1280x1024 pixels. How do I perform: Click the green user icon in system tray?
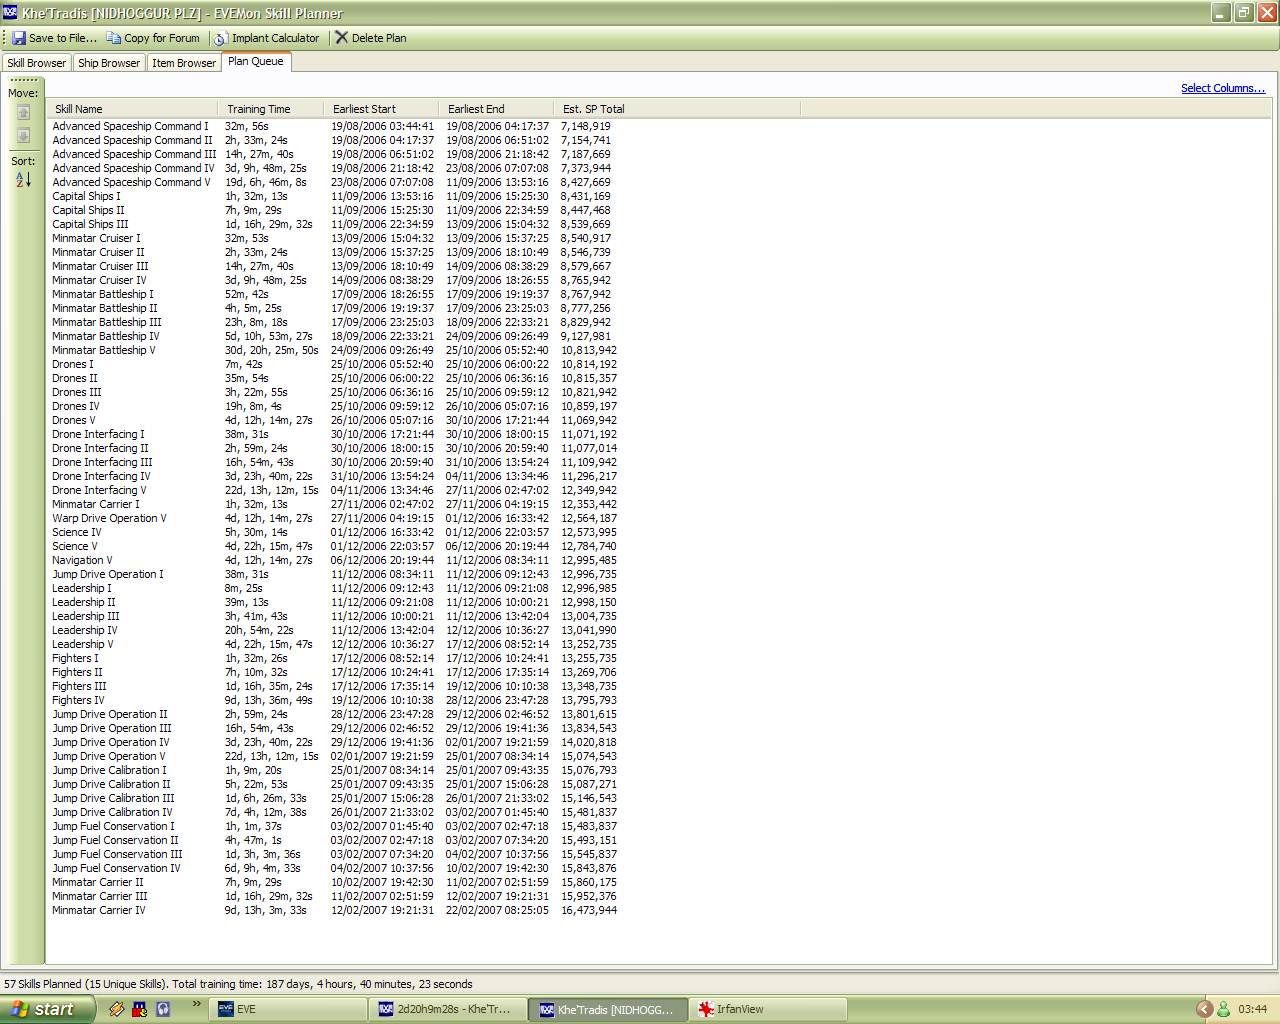[x=1223, y=1009]
